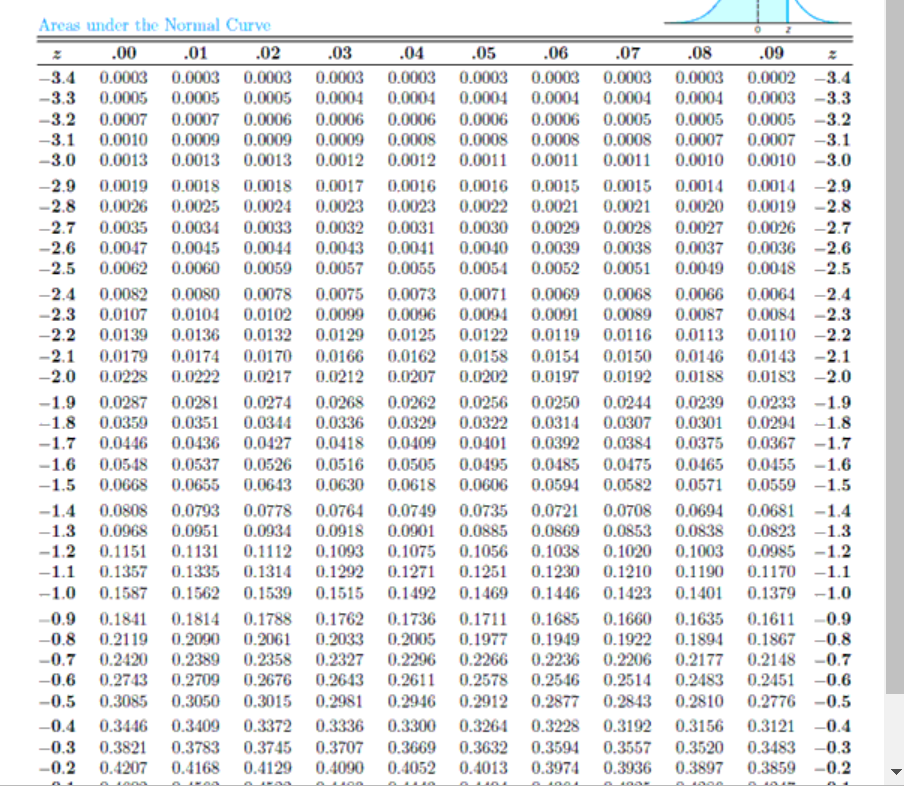Select the ".05" column header

point(483,53)
